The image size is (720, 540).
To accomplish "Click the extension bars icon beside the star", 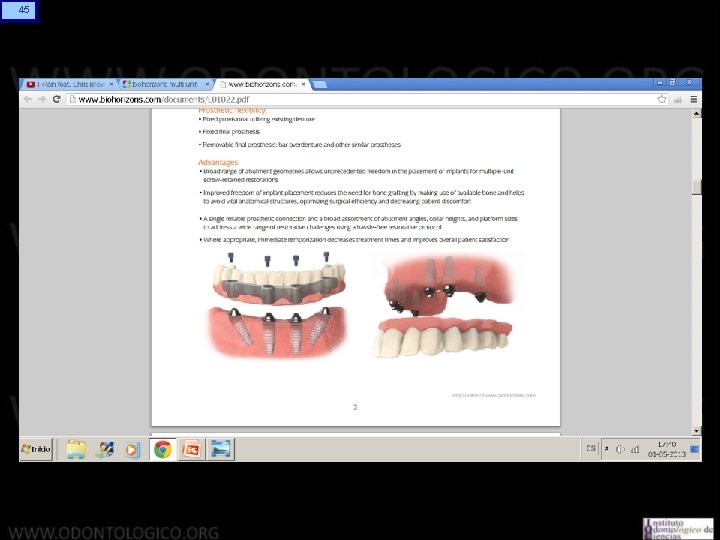I will click(x=678, y=100).
